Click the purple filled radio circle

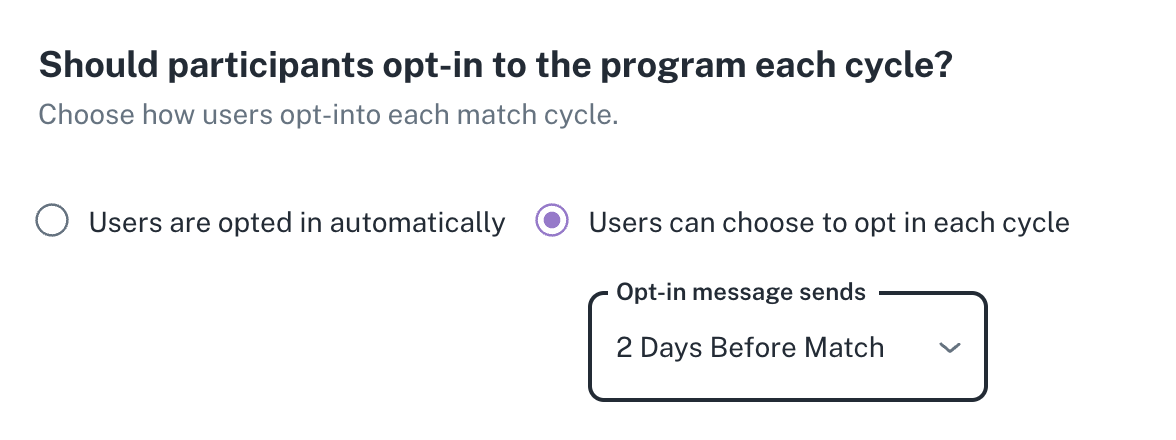click(x=552, y=221)
